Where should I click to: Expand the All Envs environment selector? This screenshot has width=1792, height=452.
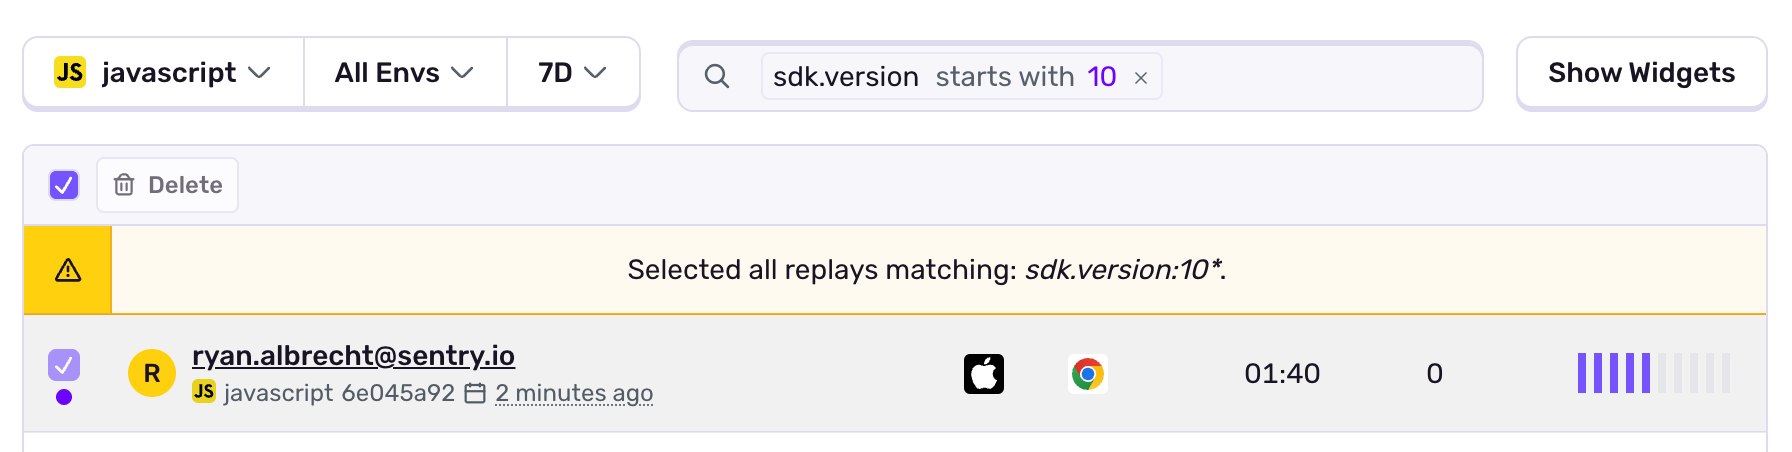click(x=404, y=73)
